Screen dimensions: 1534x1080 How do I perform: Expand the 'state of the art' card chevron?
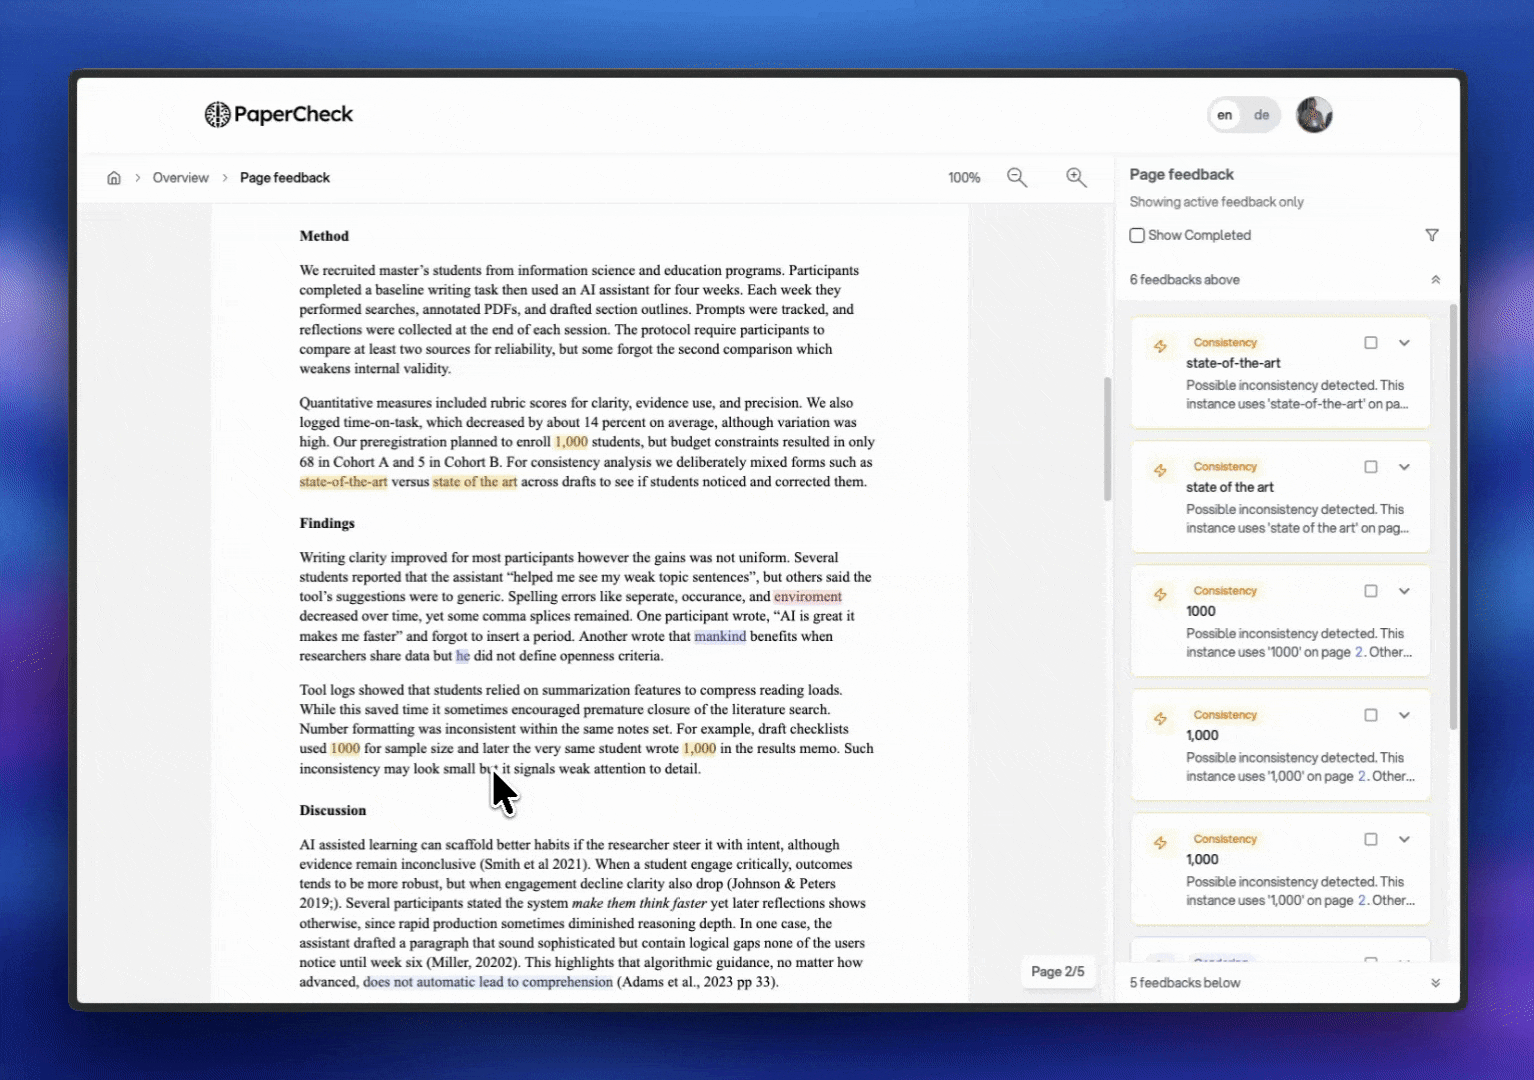pyautogui.click(x=1404, y=467)
